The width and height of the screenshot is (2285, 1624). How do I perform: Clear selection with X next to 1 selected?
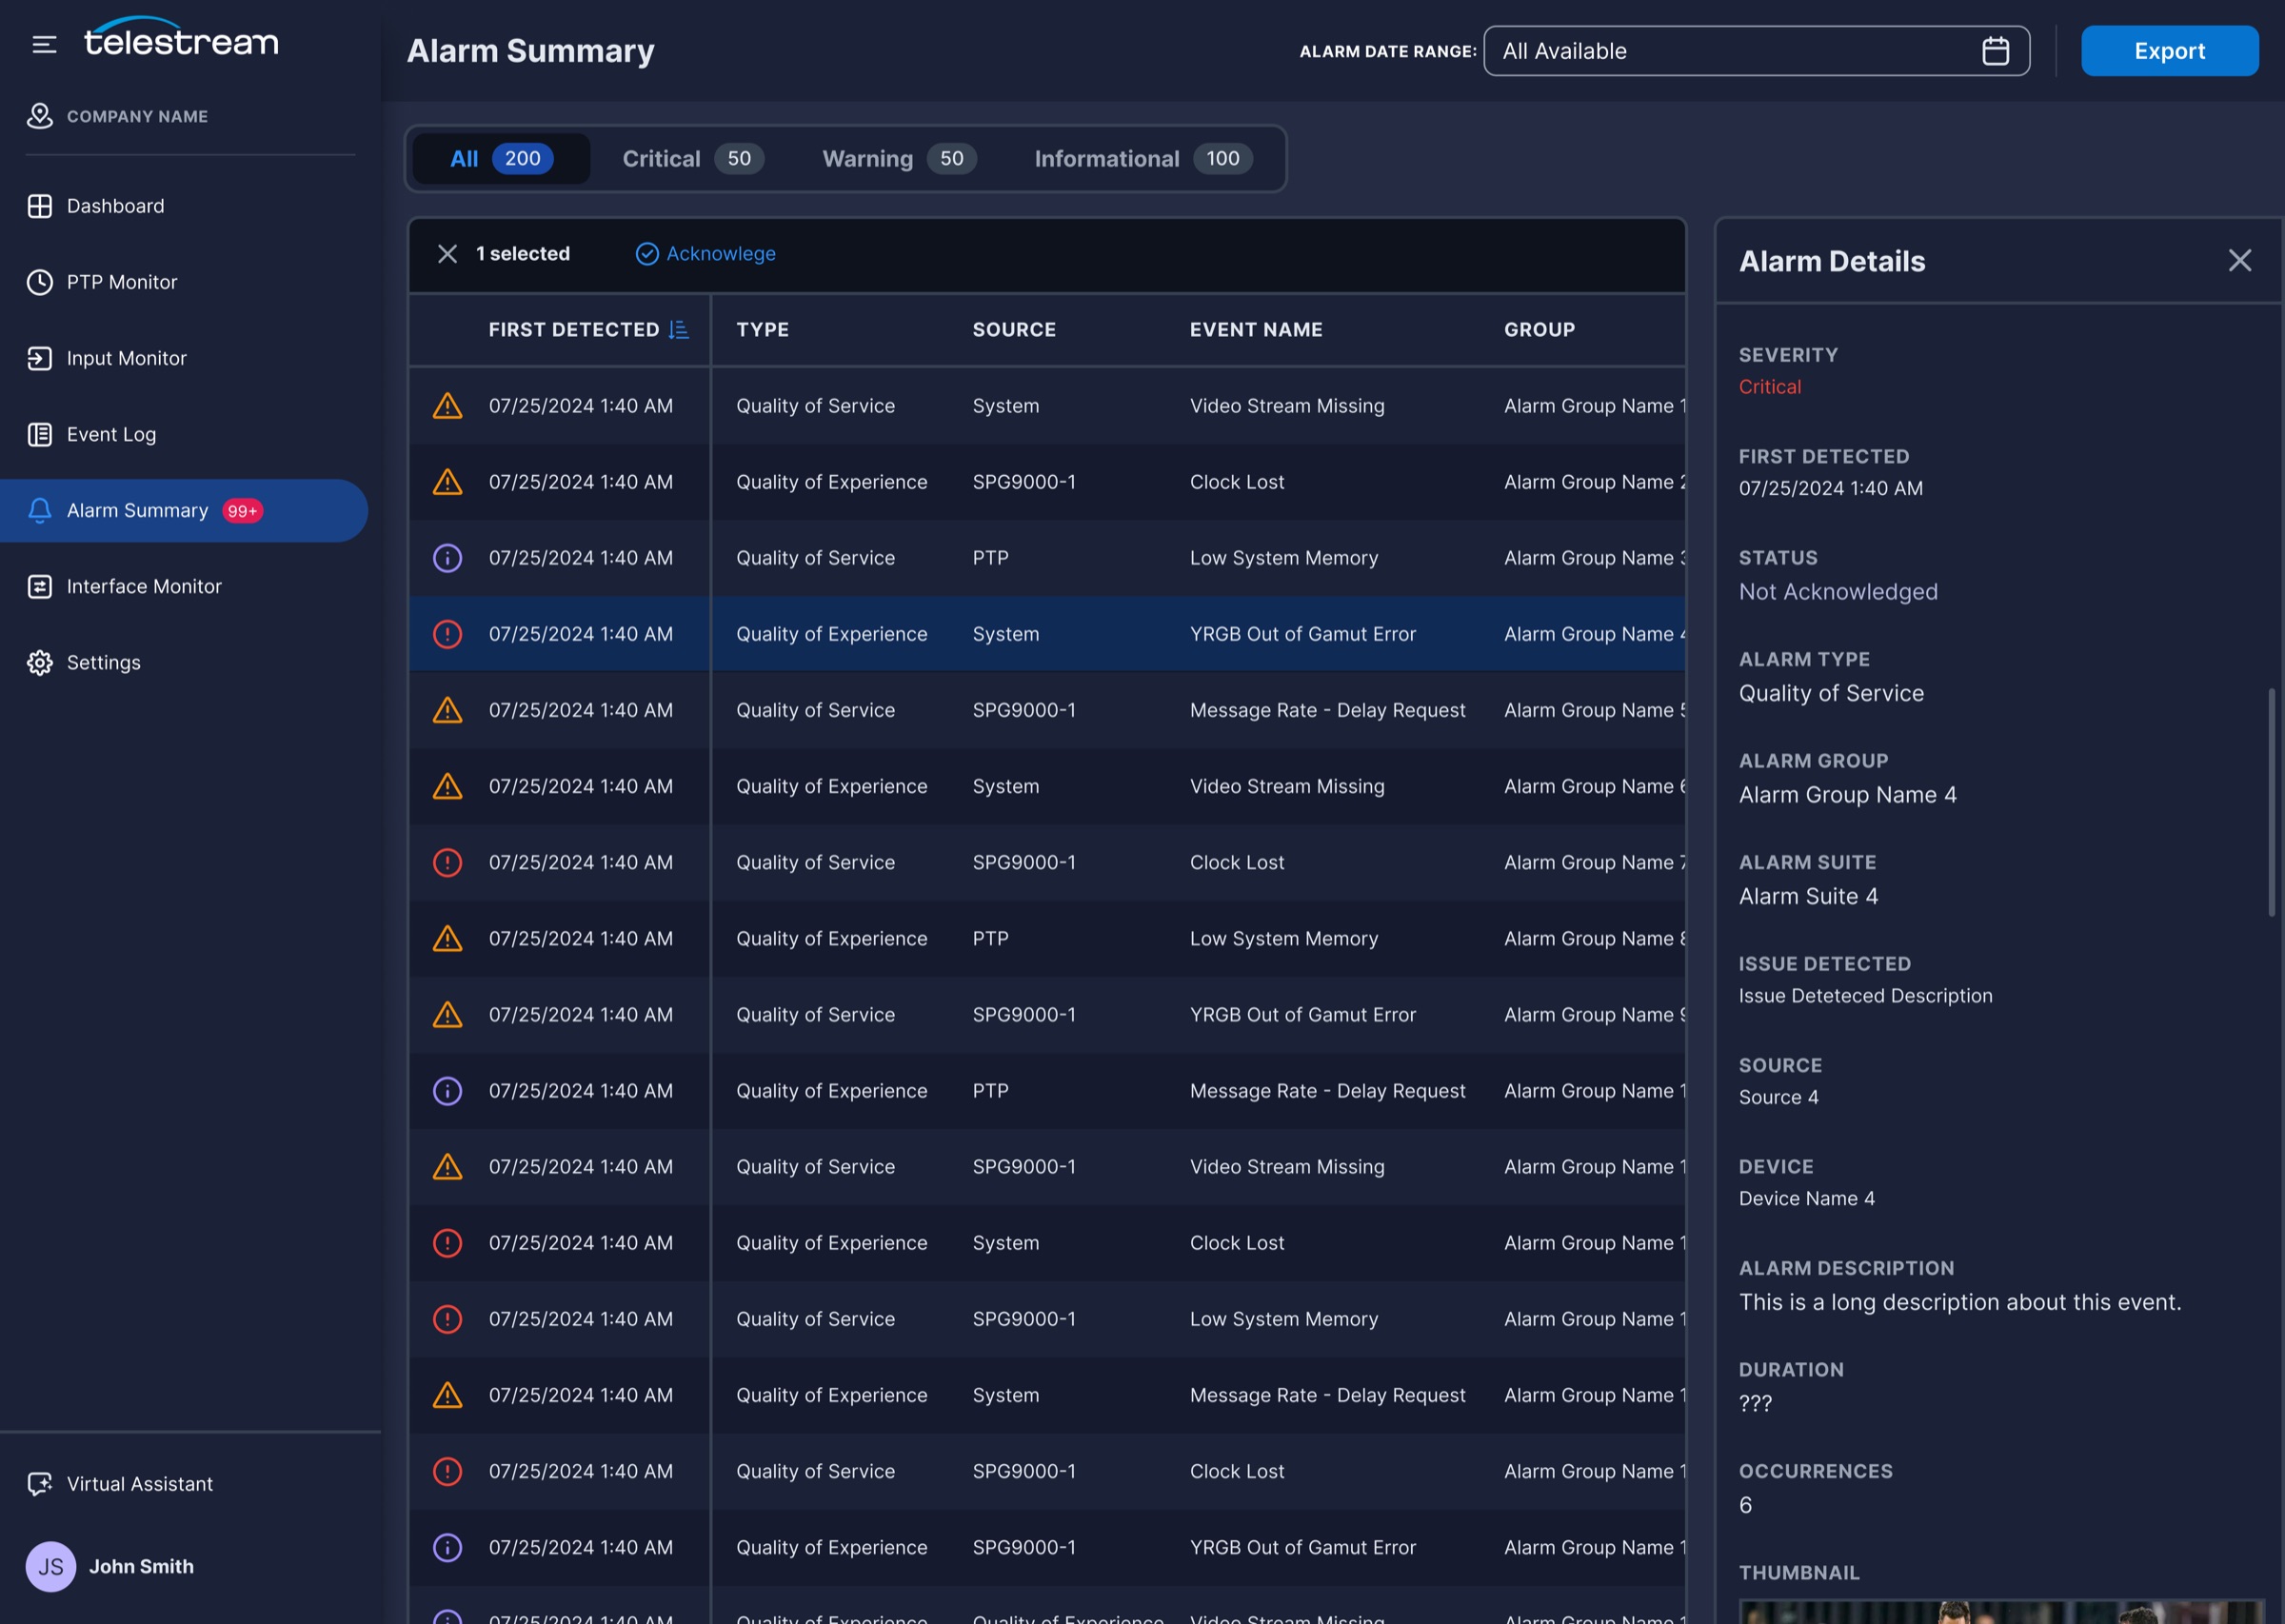(x=447, y=254)
